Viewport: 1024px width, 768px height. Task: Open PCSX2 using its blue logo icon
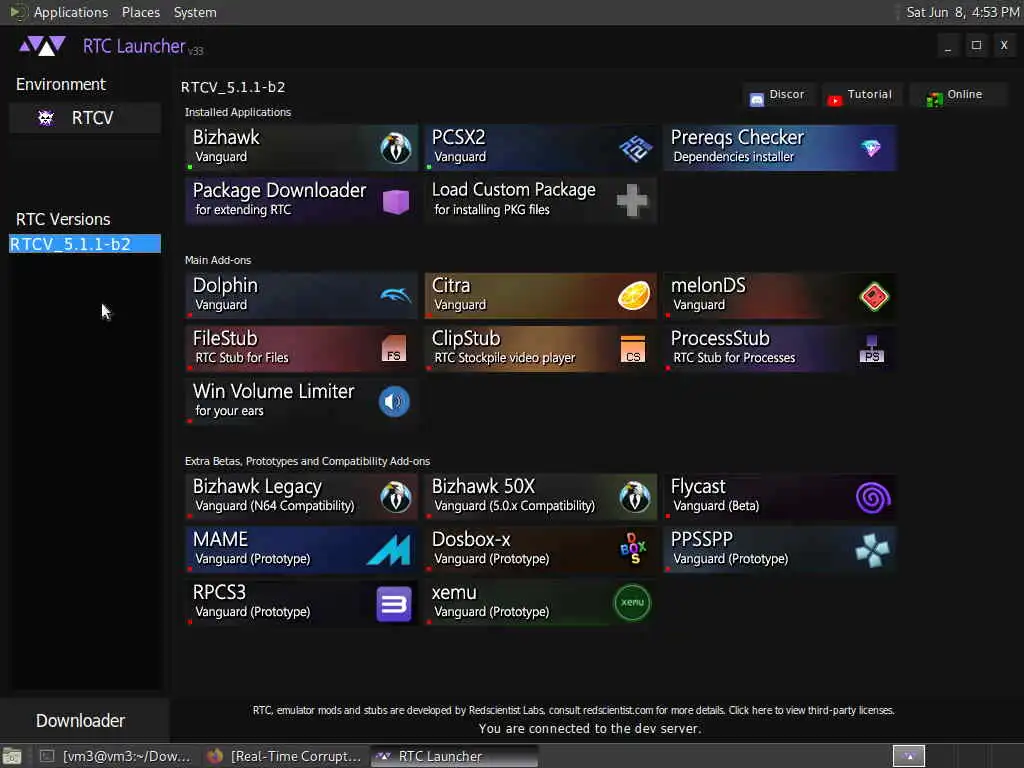pos(635,148)
